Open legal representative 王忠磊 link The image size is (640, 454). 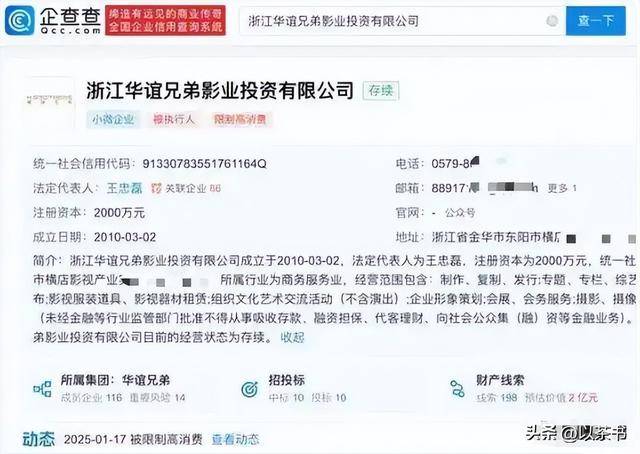(124, 188)
